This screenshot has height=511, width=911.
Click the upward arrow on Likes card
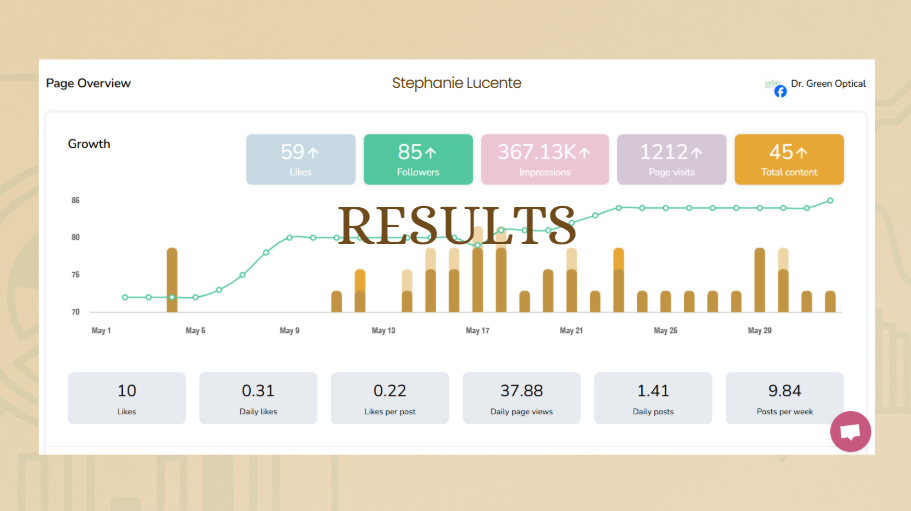tap(313, 153)
